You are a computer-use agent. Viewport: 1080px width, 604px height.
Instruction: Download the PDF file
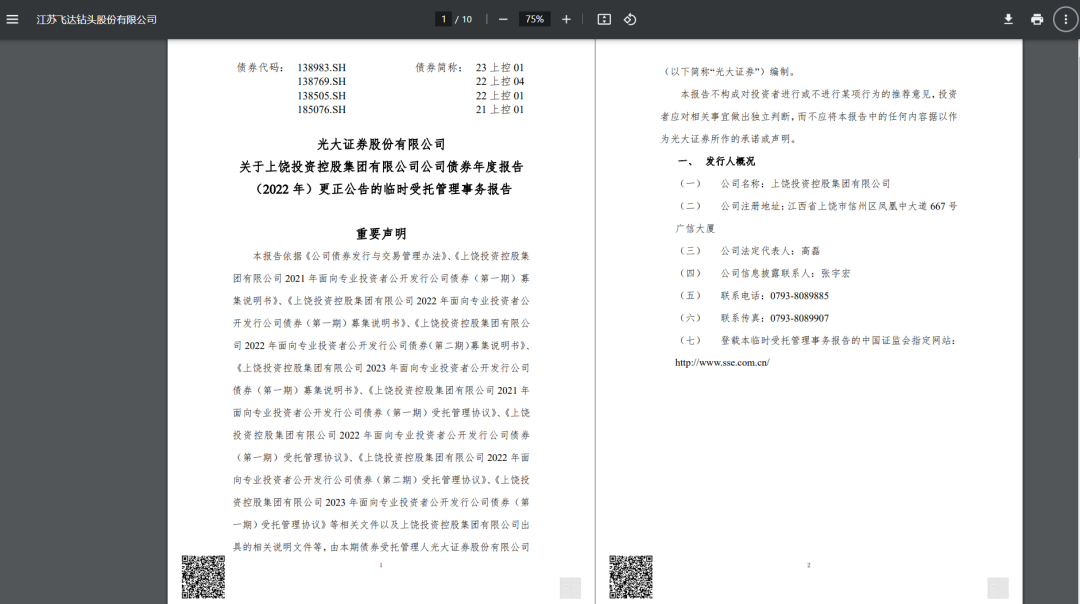click(1008, 19)
